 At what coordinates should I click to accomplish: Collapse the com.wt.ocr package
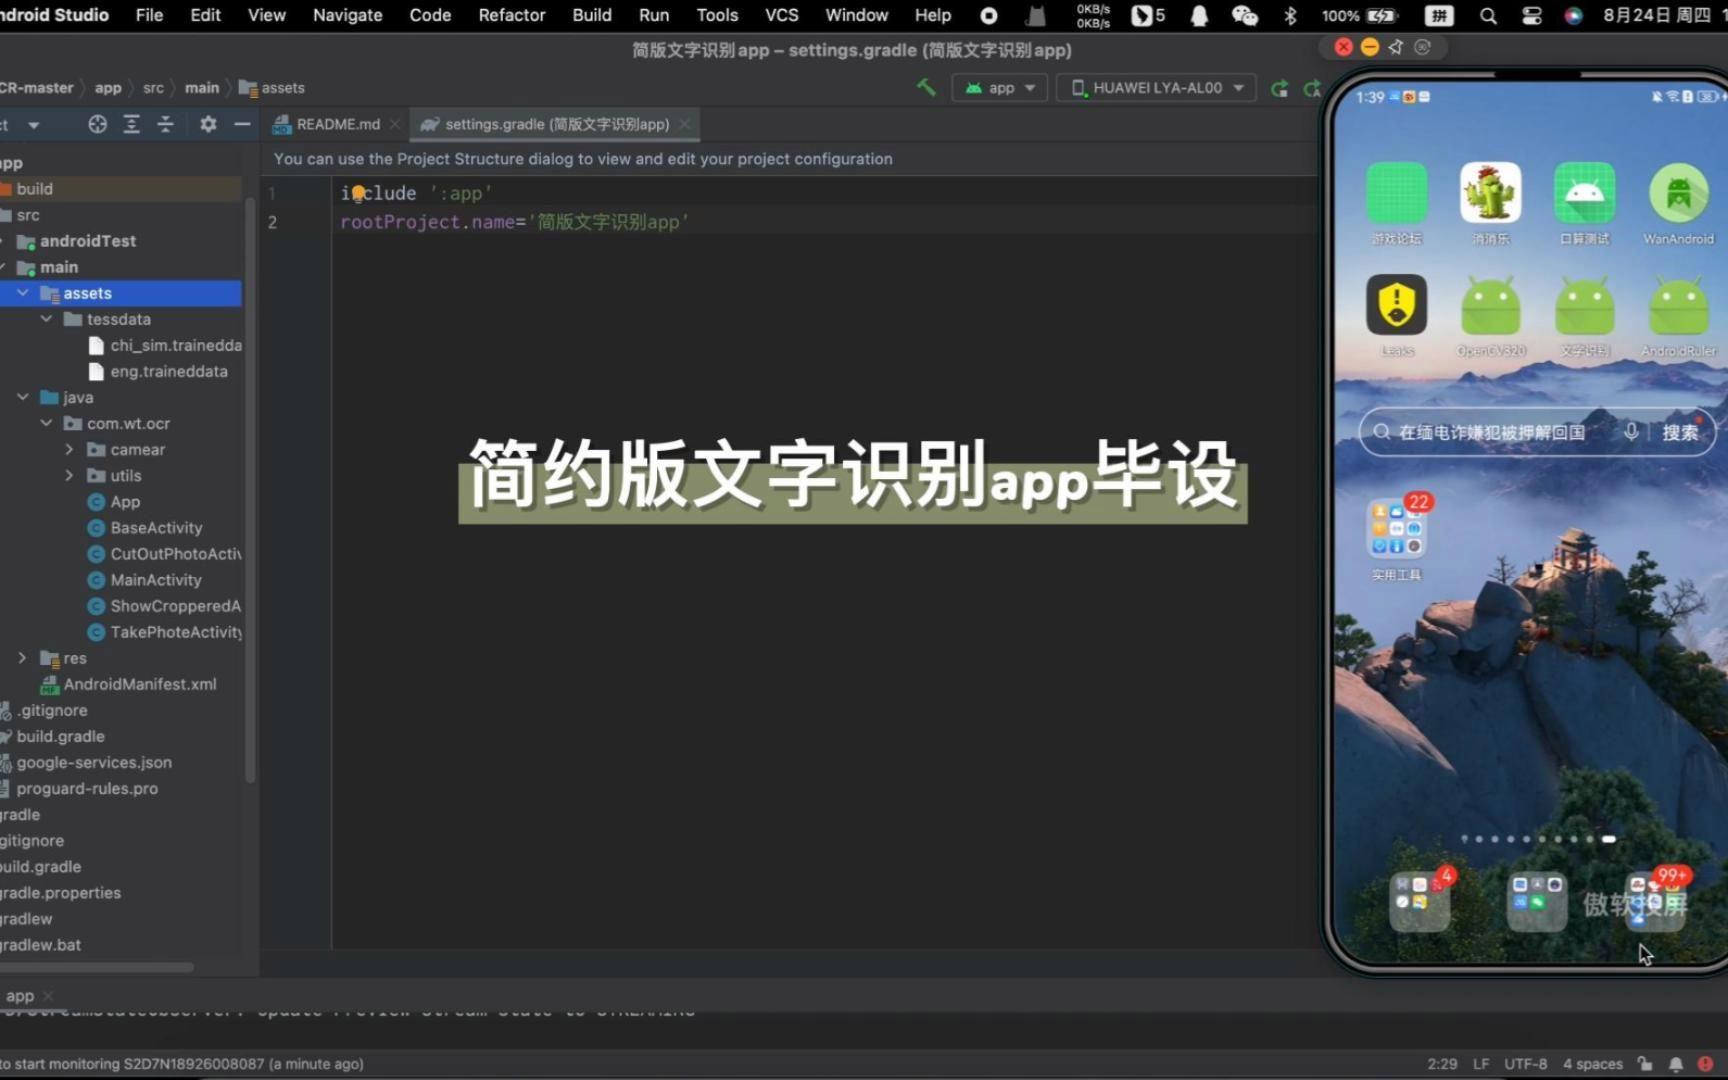pyautogui.click(x=46, y=423)
